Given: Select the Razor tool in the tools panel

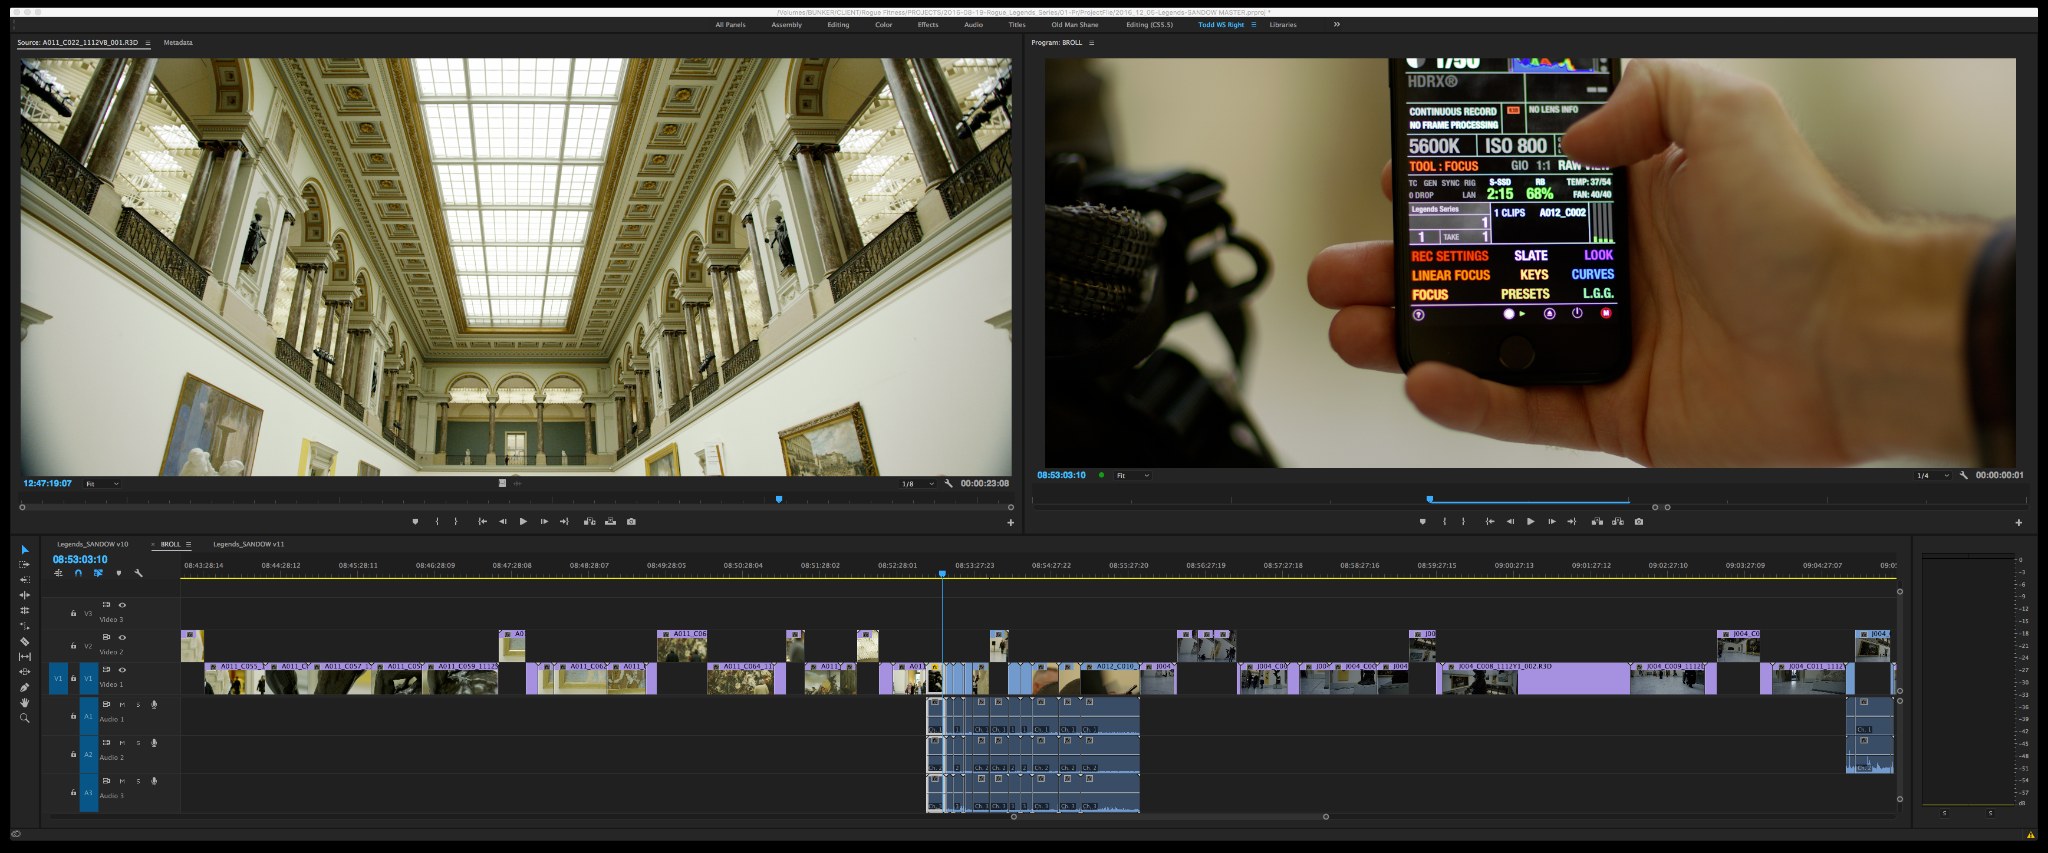Looking at the screenshot, I should pyautogui.click(x=25, y=641).
